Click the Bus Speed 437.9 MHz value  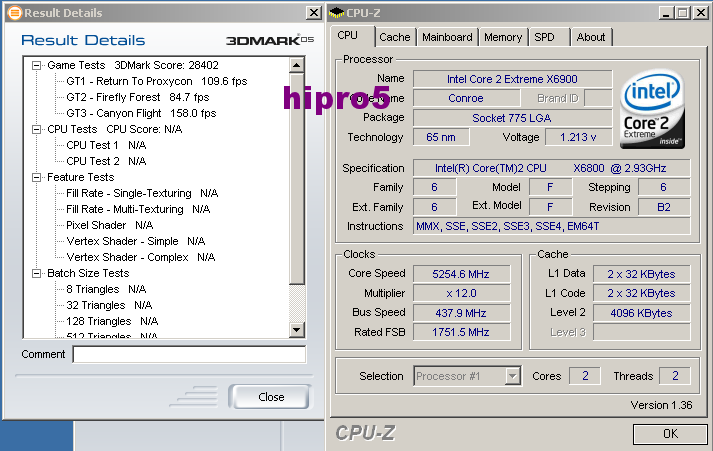(x=462, y=313)
